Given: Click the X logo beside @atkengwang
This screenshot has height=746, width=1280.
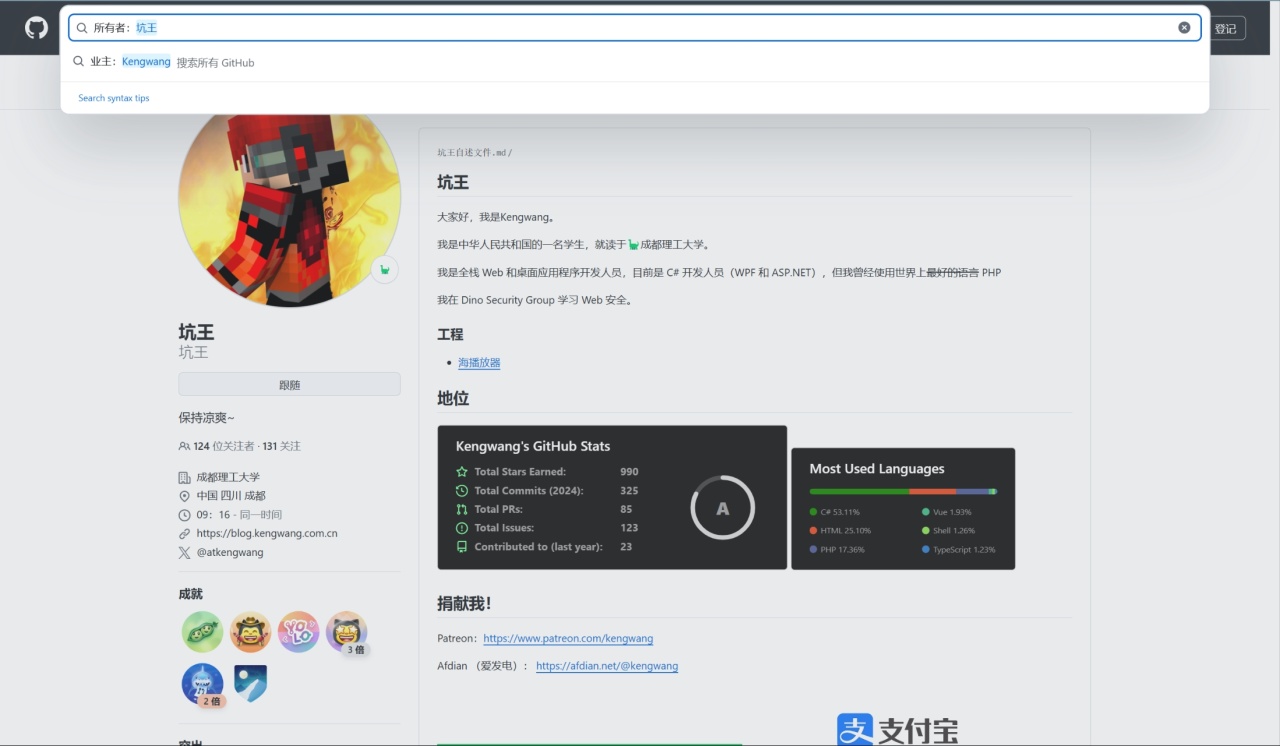Looking at the screenshot, I should coord(184,552).
